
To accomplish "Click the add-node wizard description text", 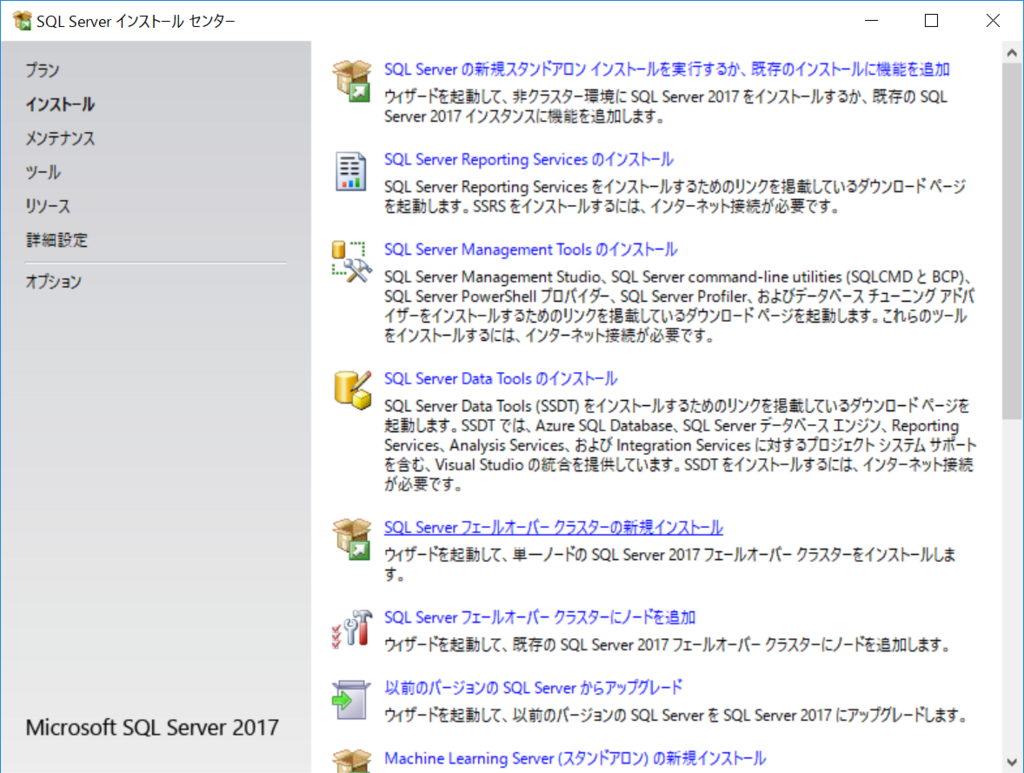I will pos(667,645).
